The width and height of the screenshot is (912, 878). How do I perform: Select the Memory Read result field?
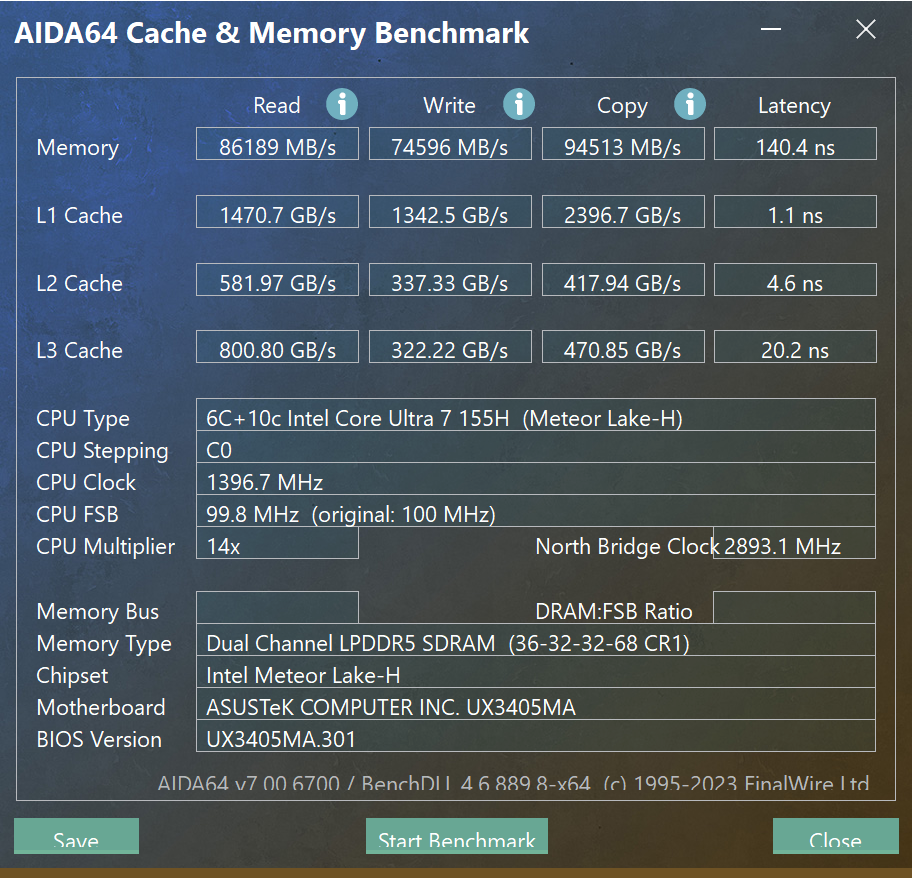(x=277, y=147)
